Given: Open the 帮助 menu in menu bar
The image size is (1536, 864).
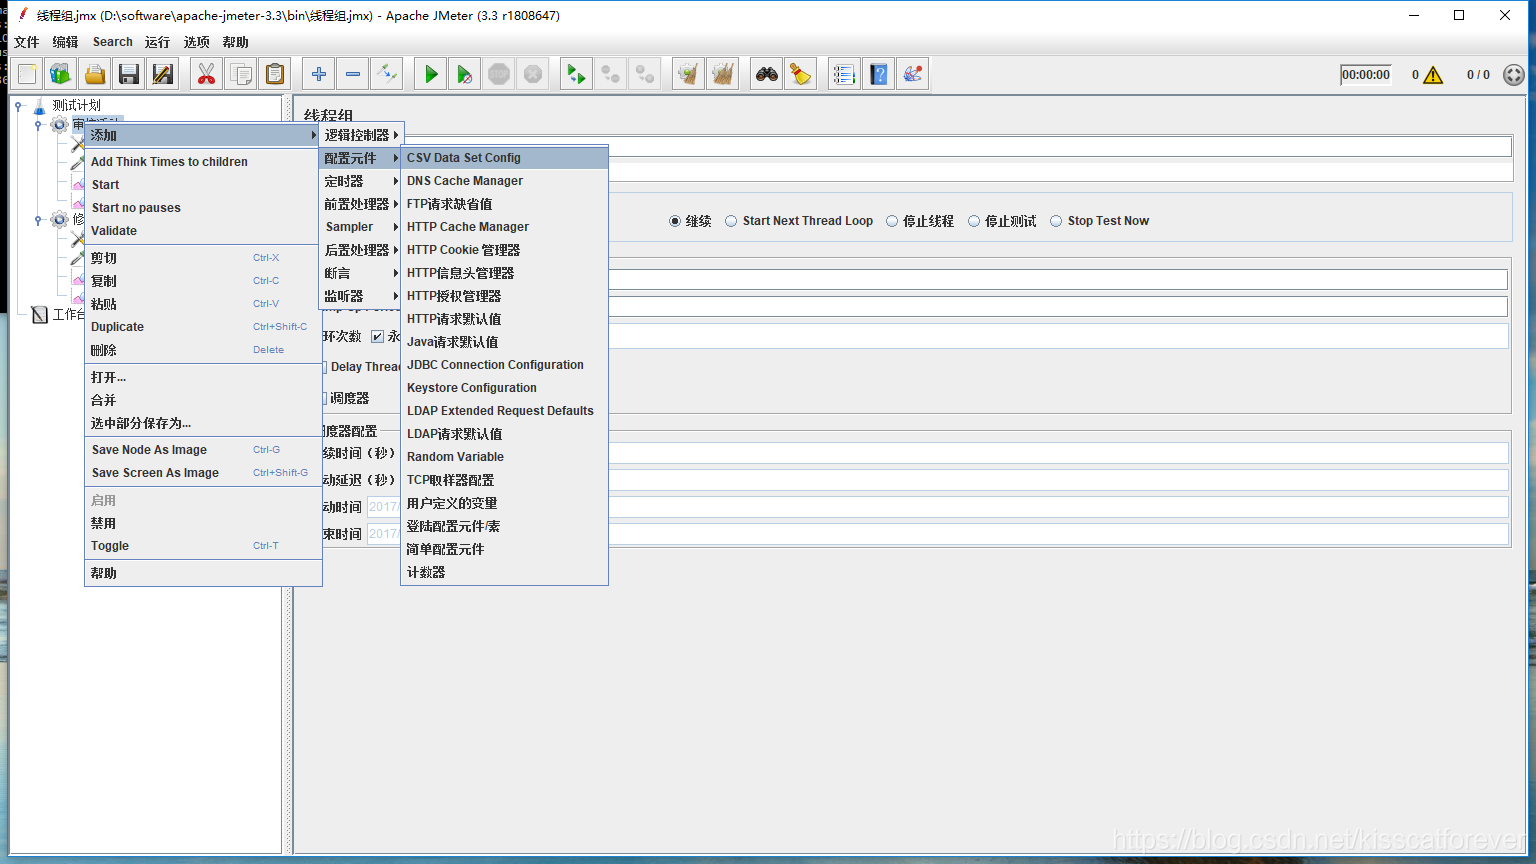Looking at the screenshot, I should [x=235, y=42].
